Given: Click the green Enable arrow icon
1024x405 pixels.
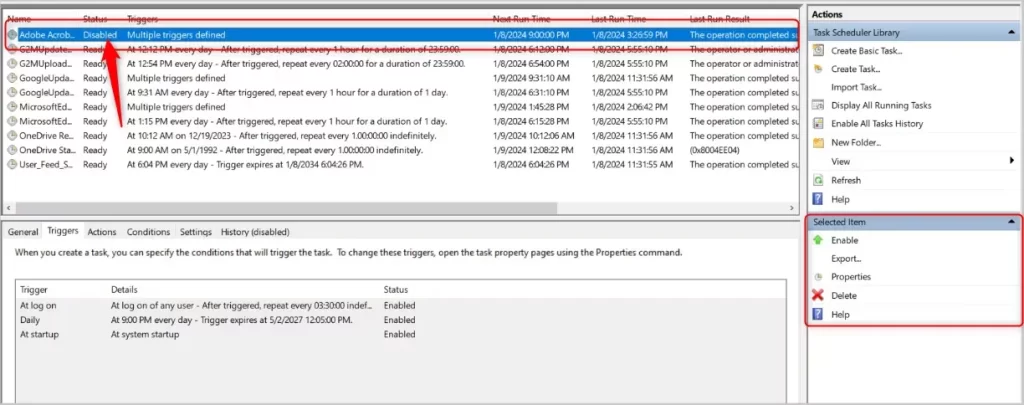Looking at the screenshot, I should tap(818, 240).
